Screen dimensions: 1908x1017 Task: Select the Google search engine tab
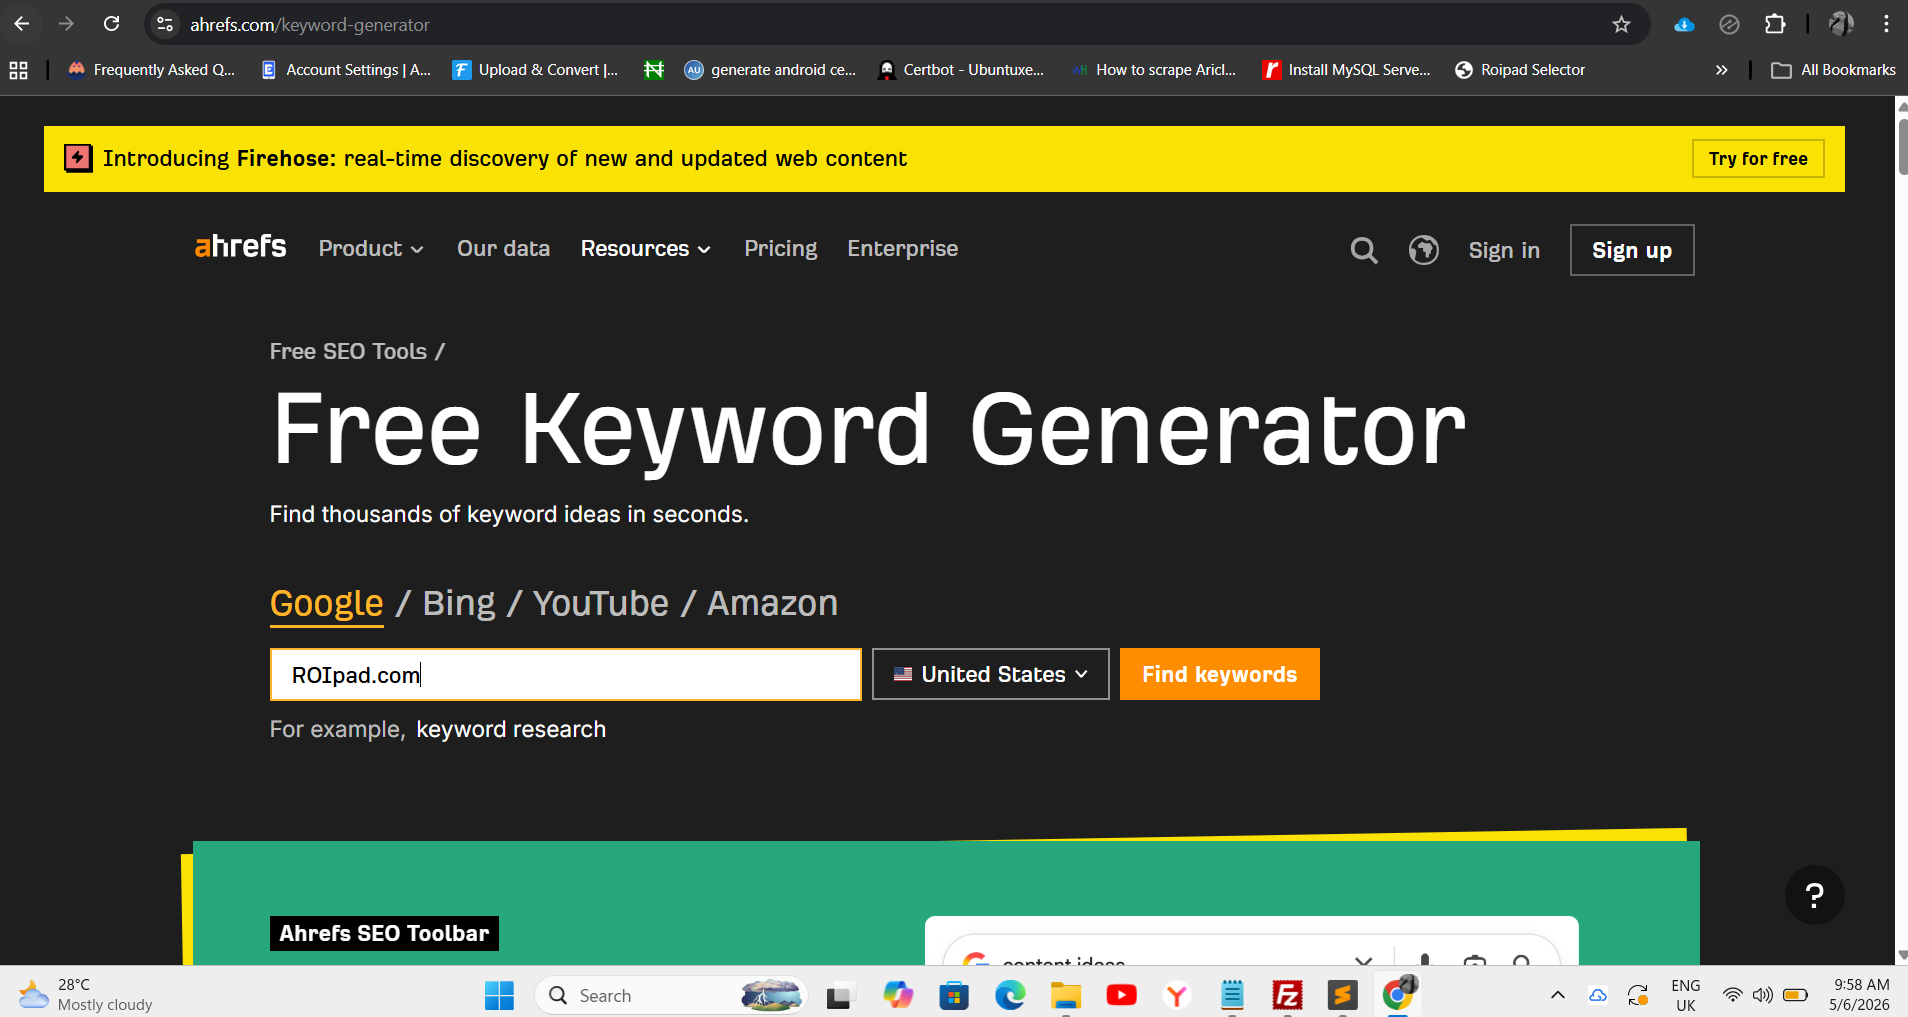327,604
